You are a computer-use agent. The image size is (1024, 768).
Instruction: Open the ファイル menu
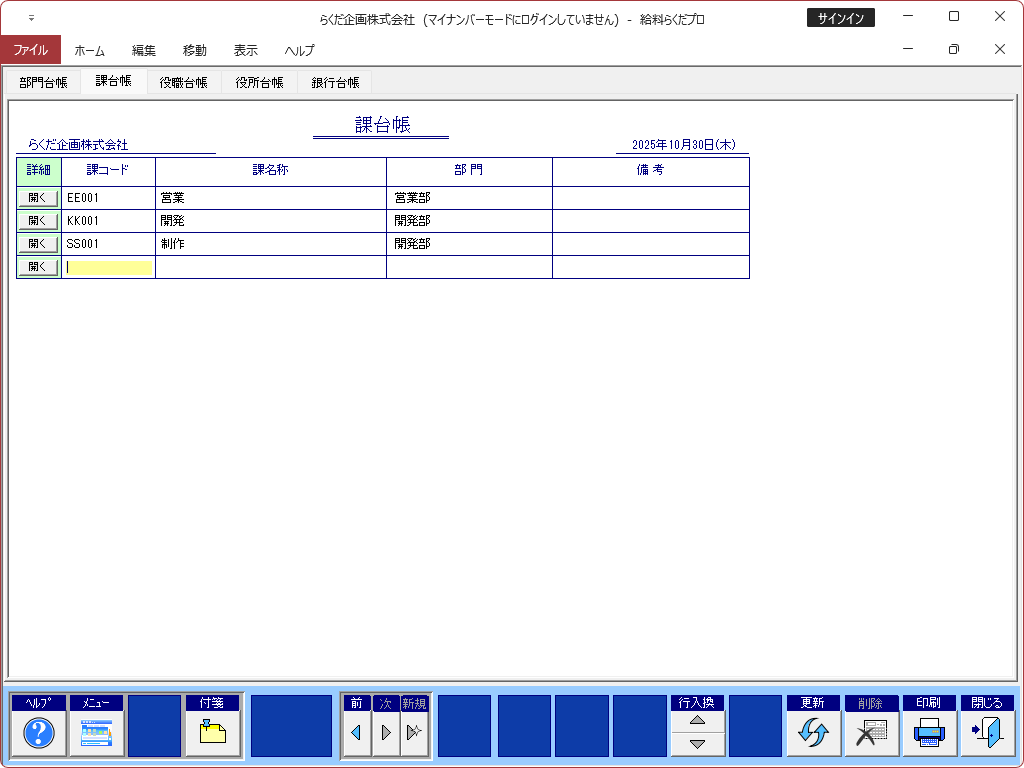pos(30,50)
